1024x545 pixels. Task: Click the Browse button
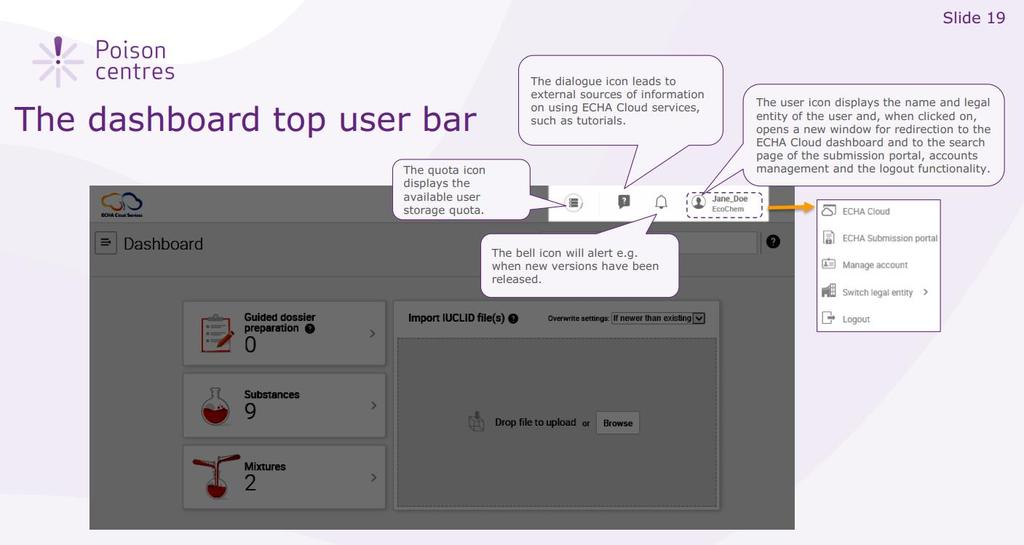(x=618, y=423)
